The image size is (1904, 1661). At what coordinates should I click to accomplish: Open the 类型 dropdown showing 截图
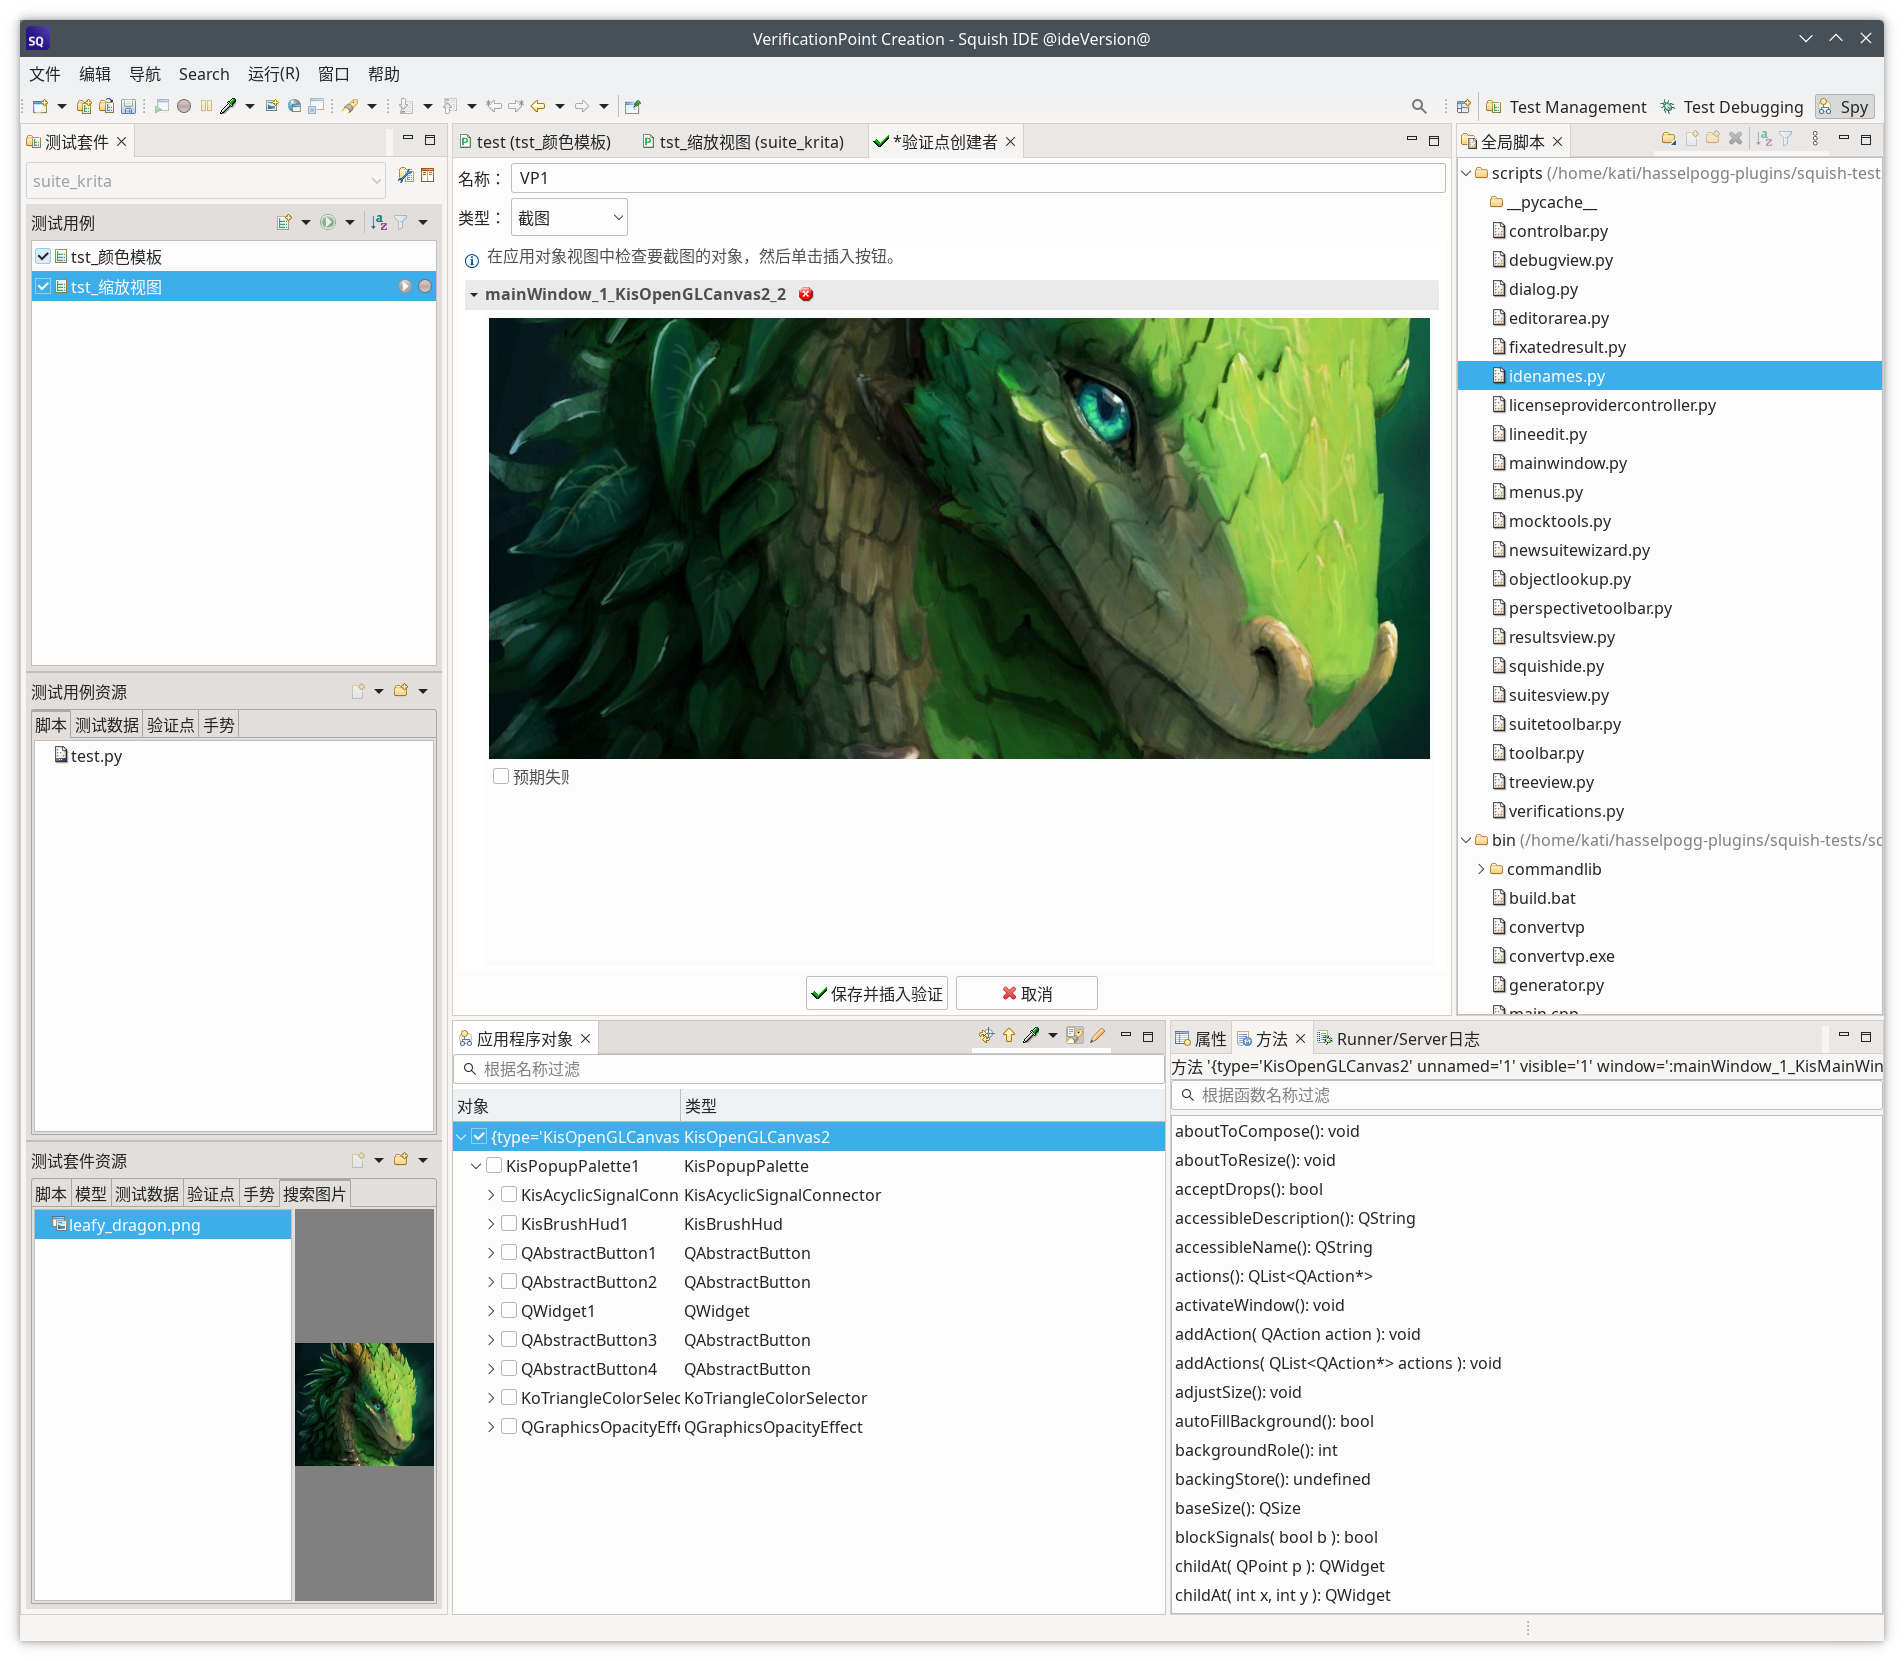pyautogui.click(x=568, y=217)
